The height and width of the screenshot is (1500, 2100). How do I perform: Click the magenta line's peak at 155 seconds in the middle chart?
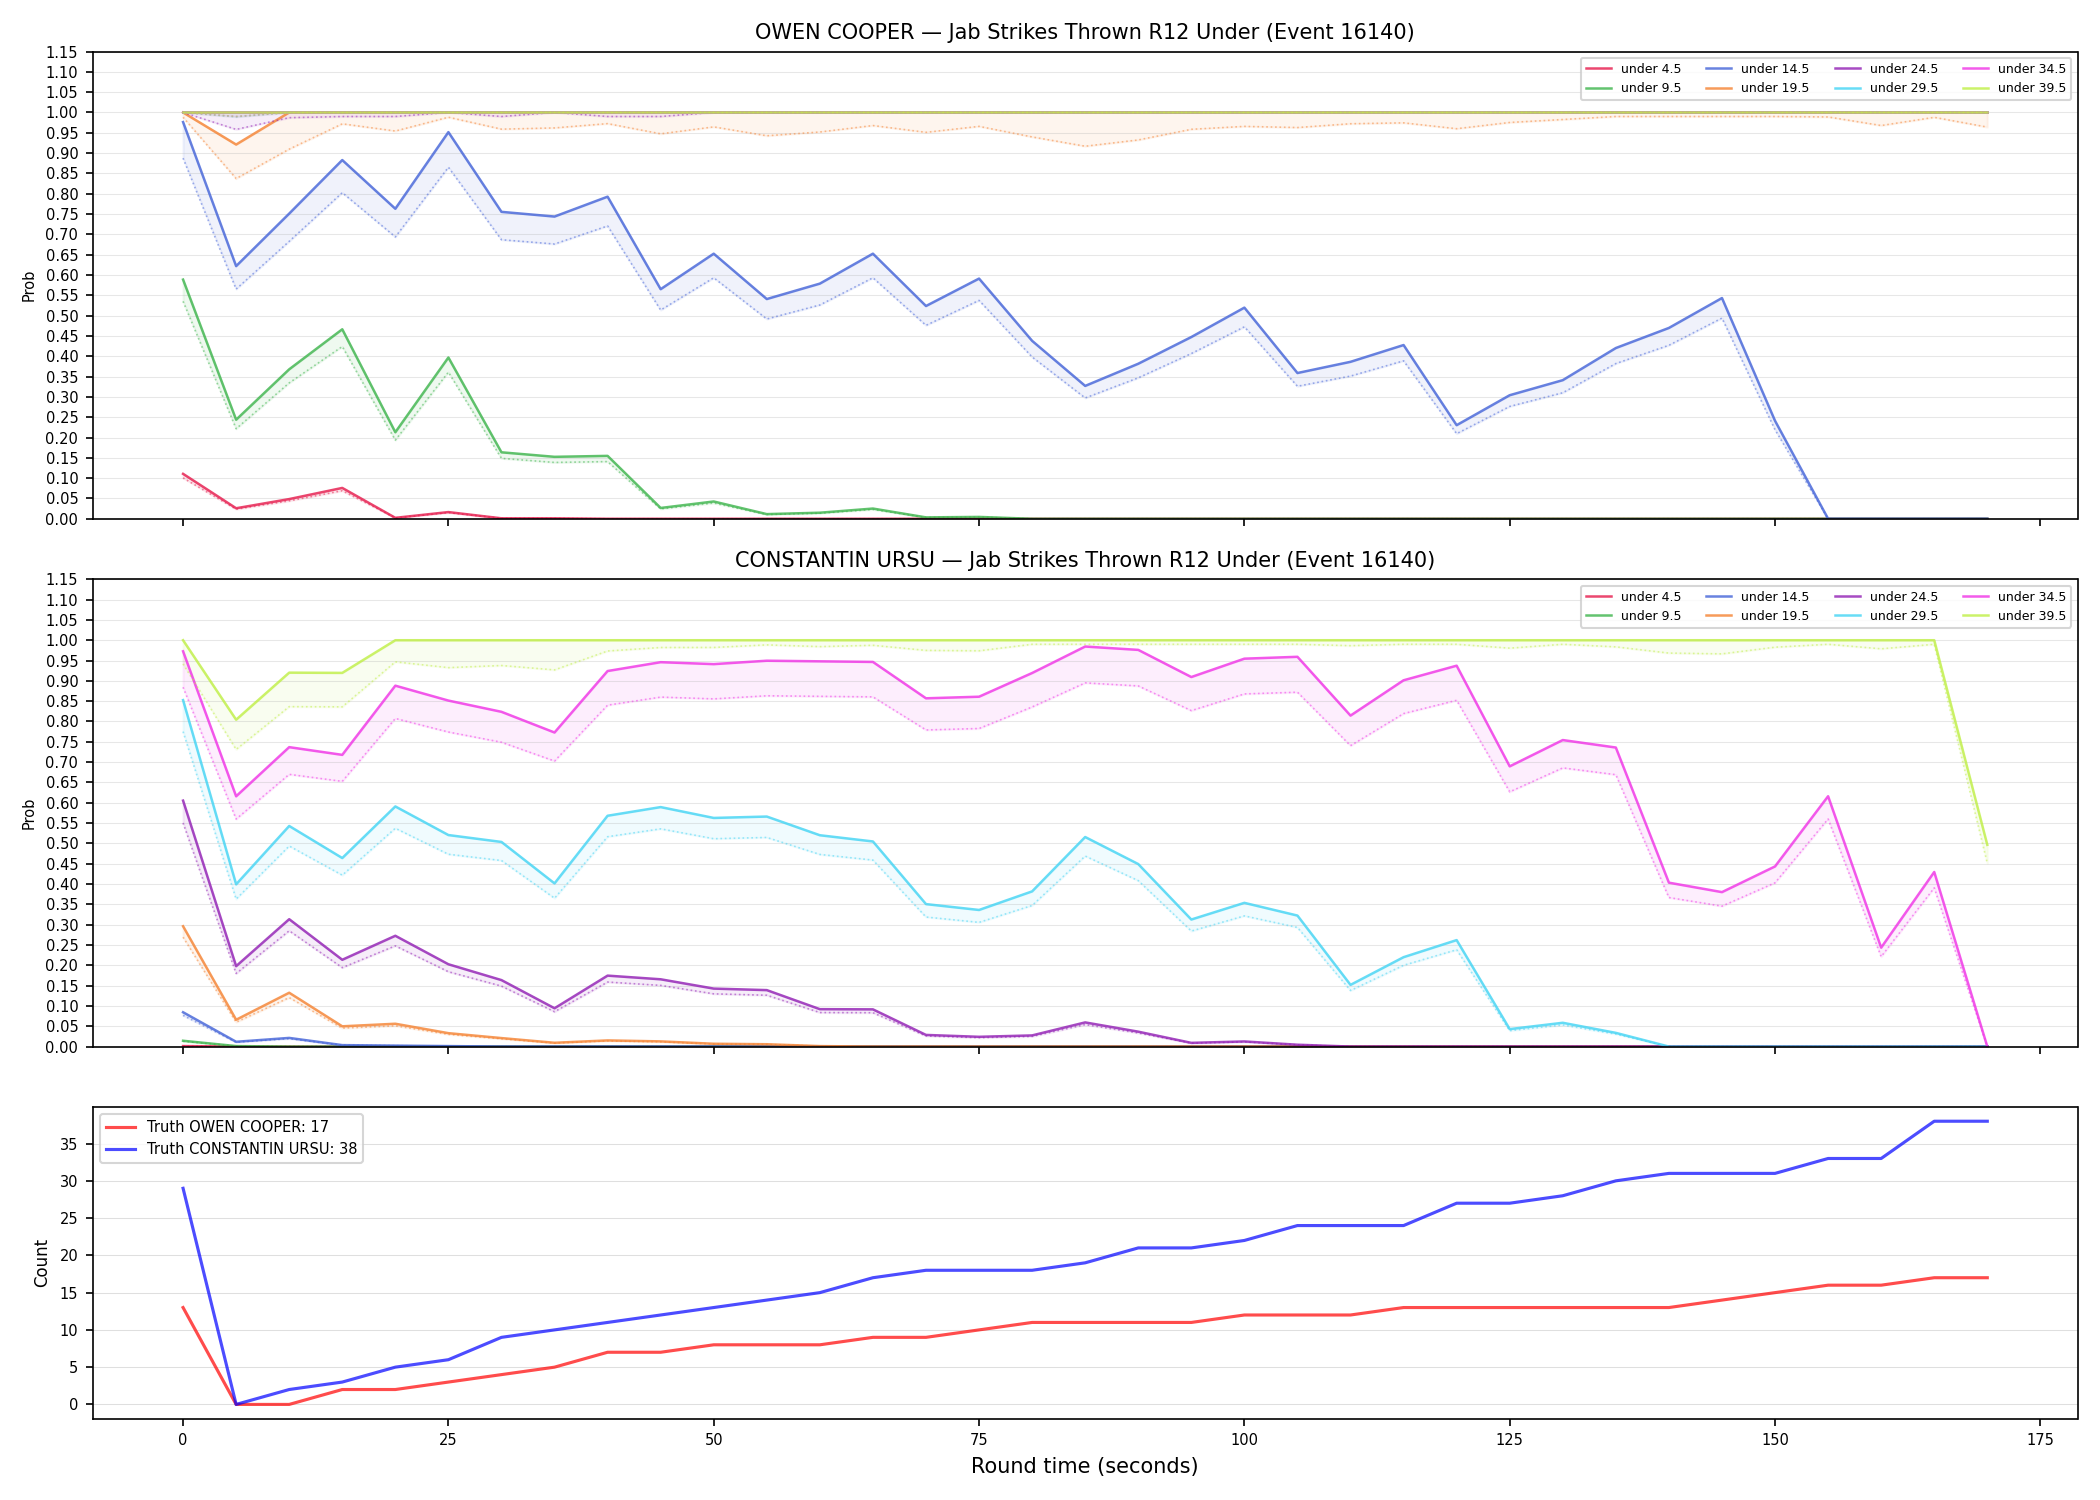[1828, 797]
